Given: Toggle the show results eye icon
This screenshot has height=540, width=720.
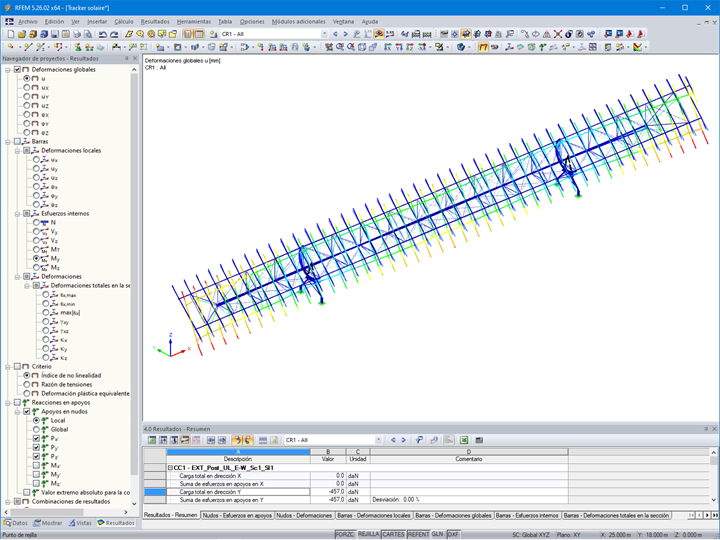Looking at the screenshot, I should tap(379, 34).
